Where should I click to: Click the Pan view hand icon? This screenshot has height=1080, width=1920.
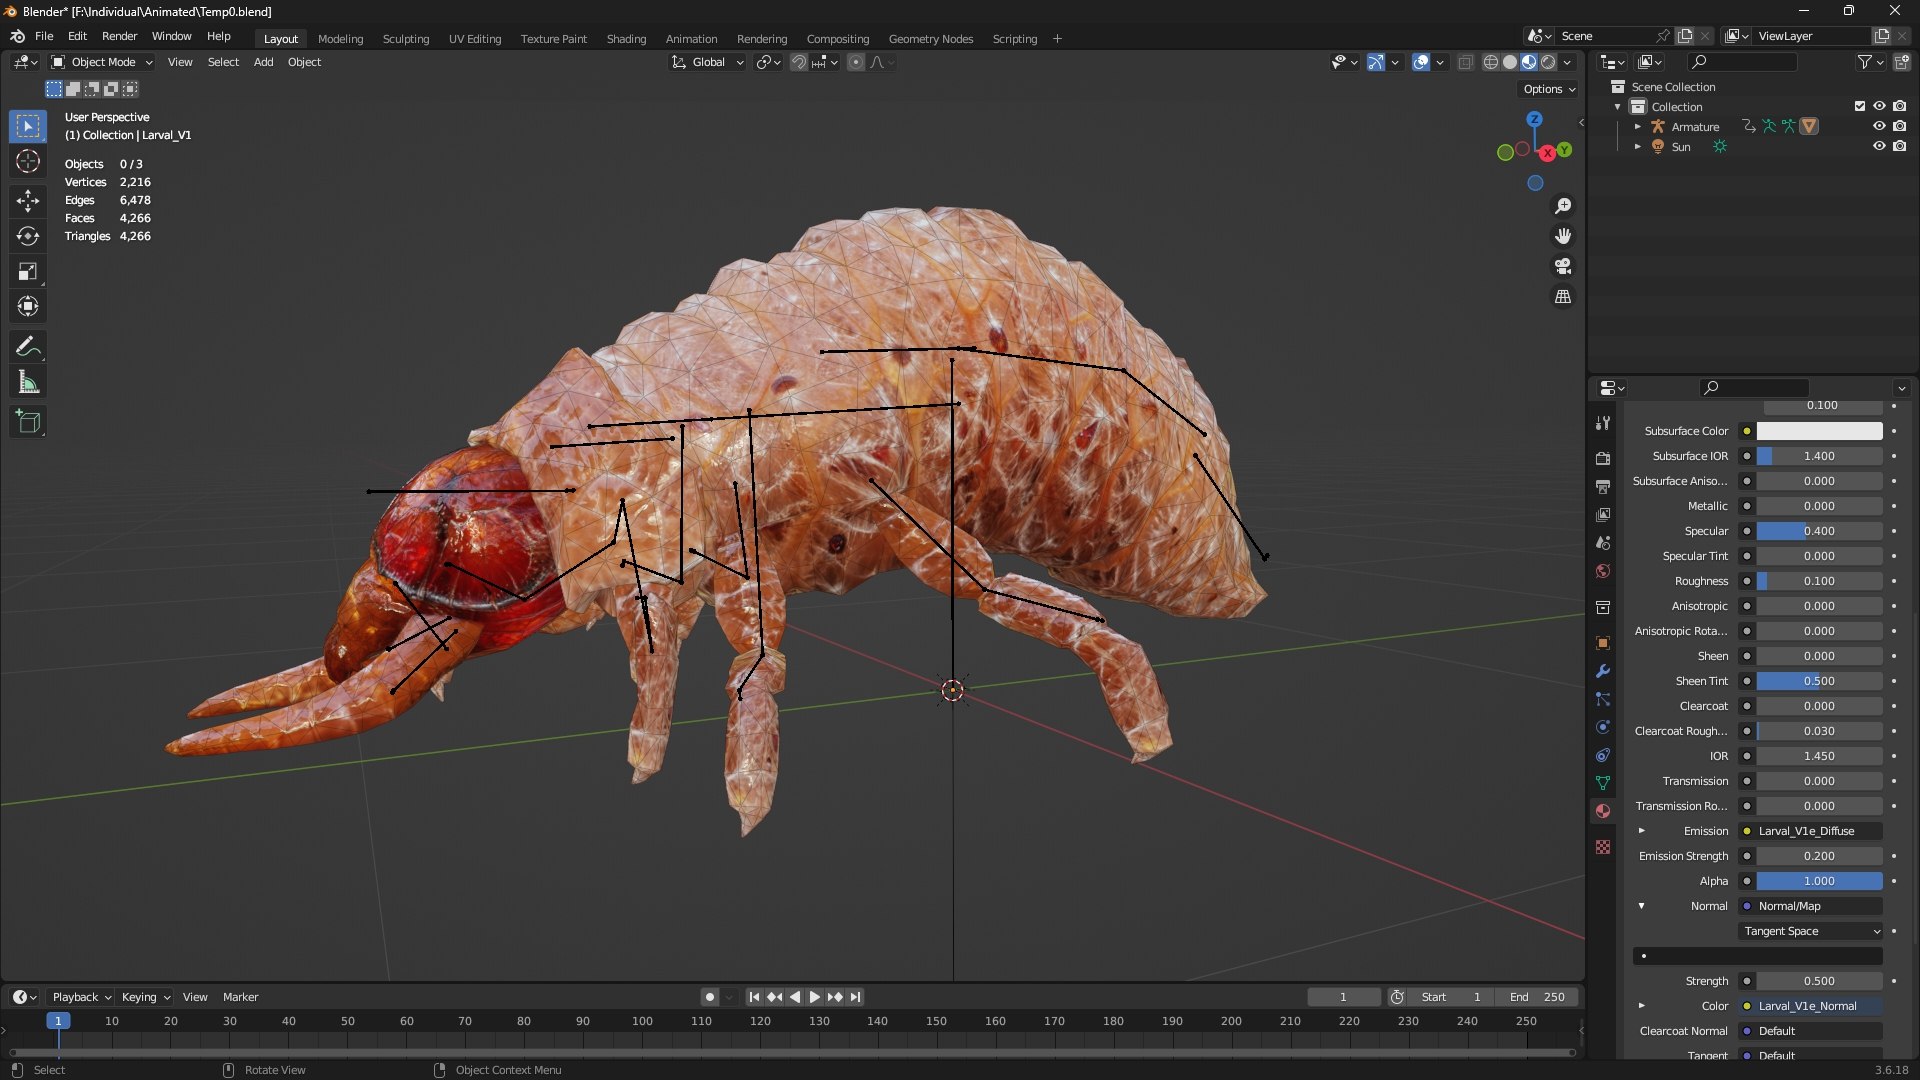click(x=1563, y=236)
